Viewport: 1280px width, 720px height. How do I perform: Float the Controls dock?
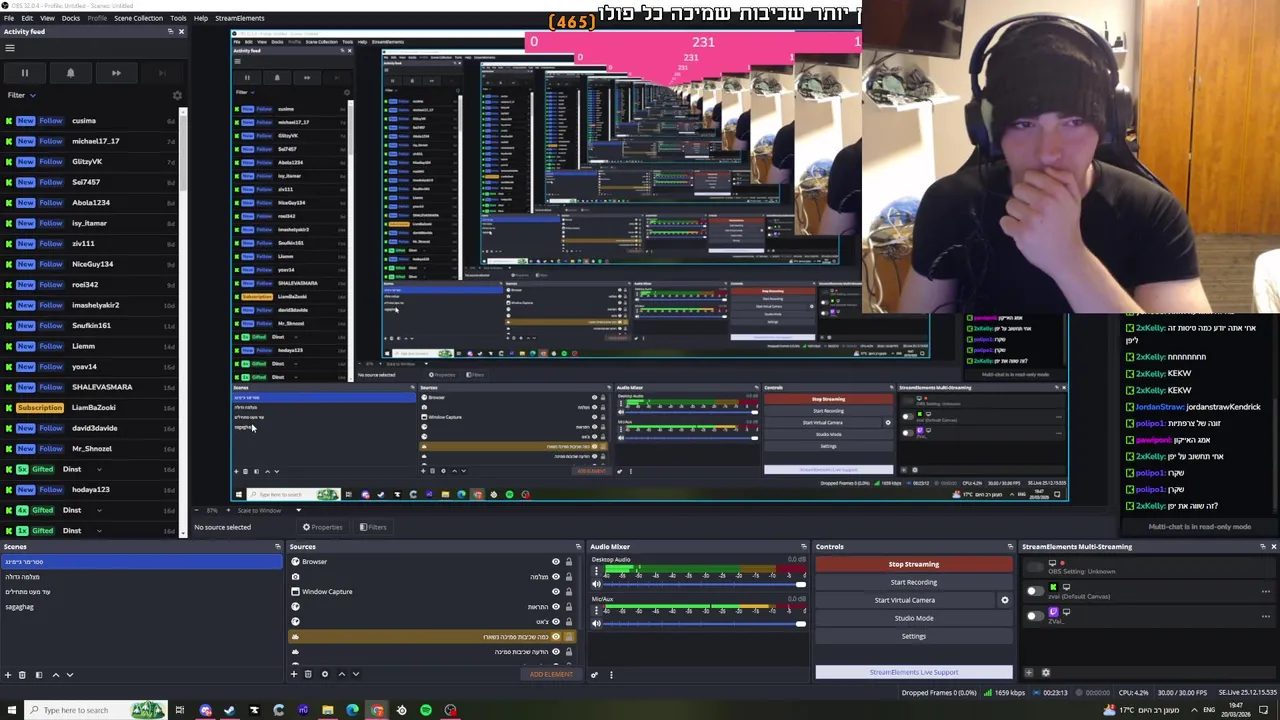(x=1009, y=547)
